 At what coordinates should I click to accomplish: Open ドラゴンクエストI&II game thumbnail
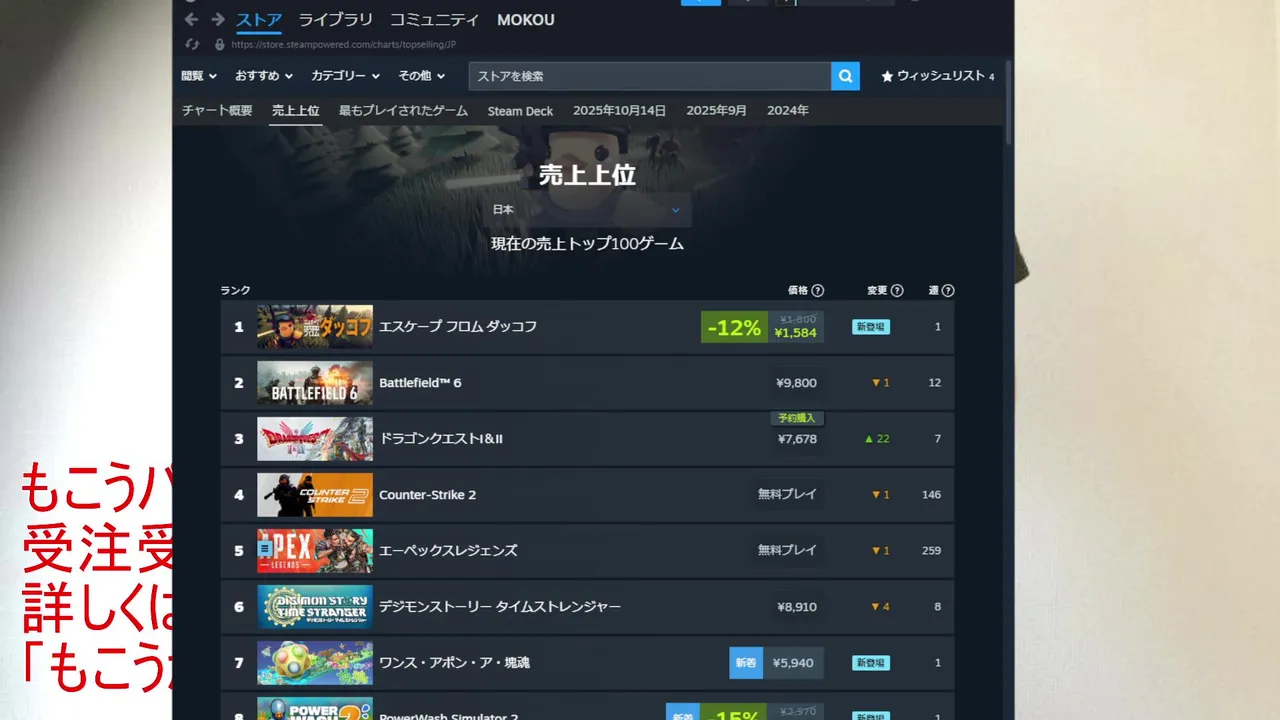tap(315, 439)
